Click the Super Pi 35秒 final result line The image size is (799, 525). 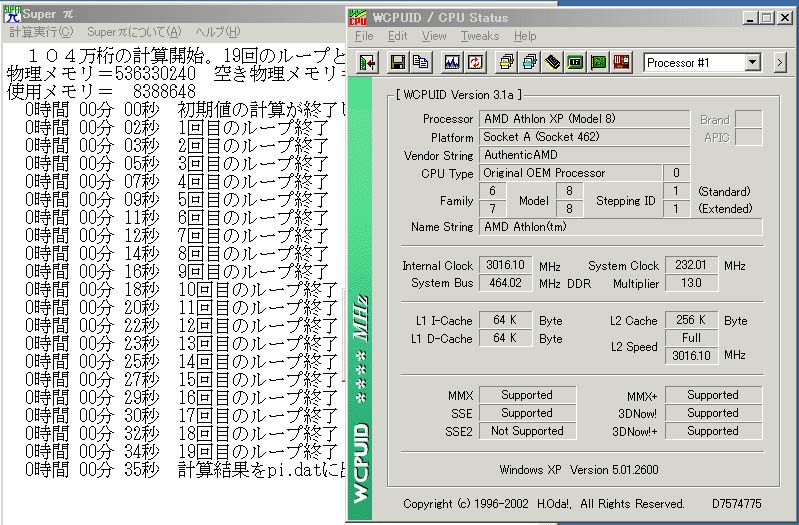[185, 469]
